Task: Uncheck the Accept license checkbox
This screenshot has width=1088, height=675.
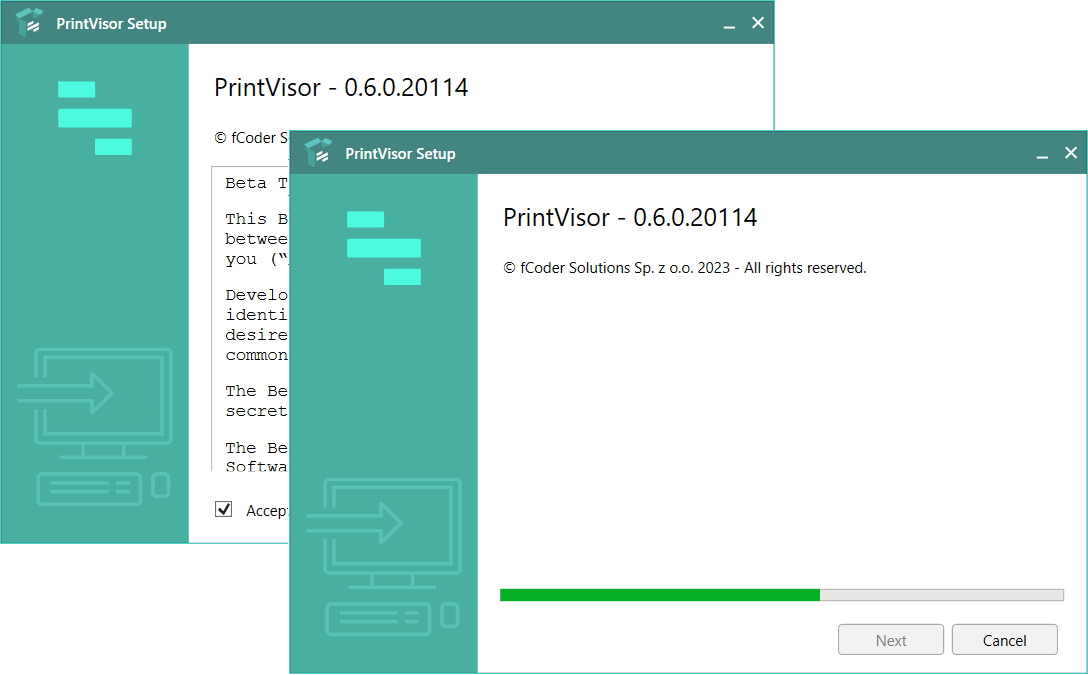Action: click(x=224, y=510)
